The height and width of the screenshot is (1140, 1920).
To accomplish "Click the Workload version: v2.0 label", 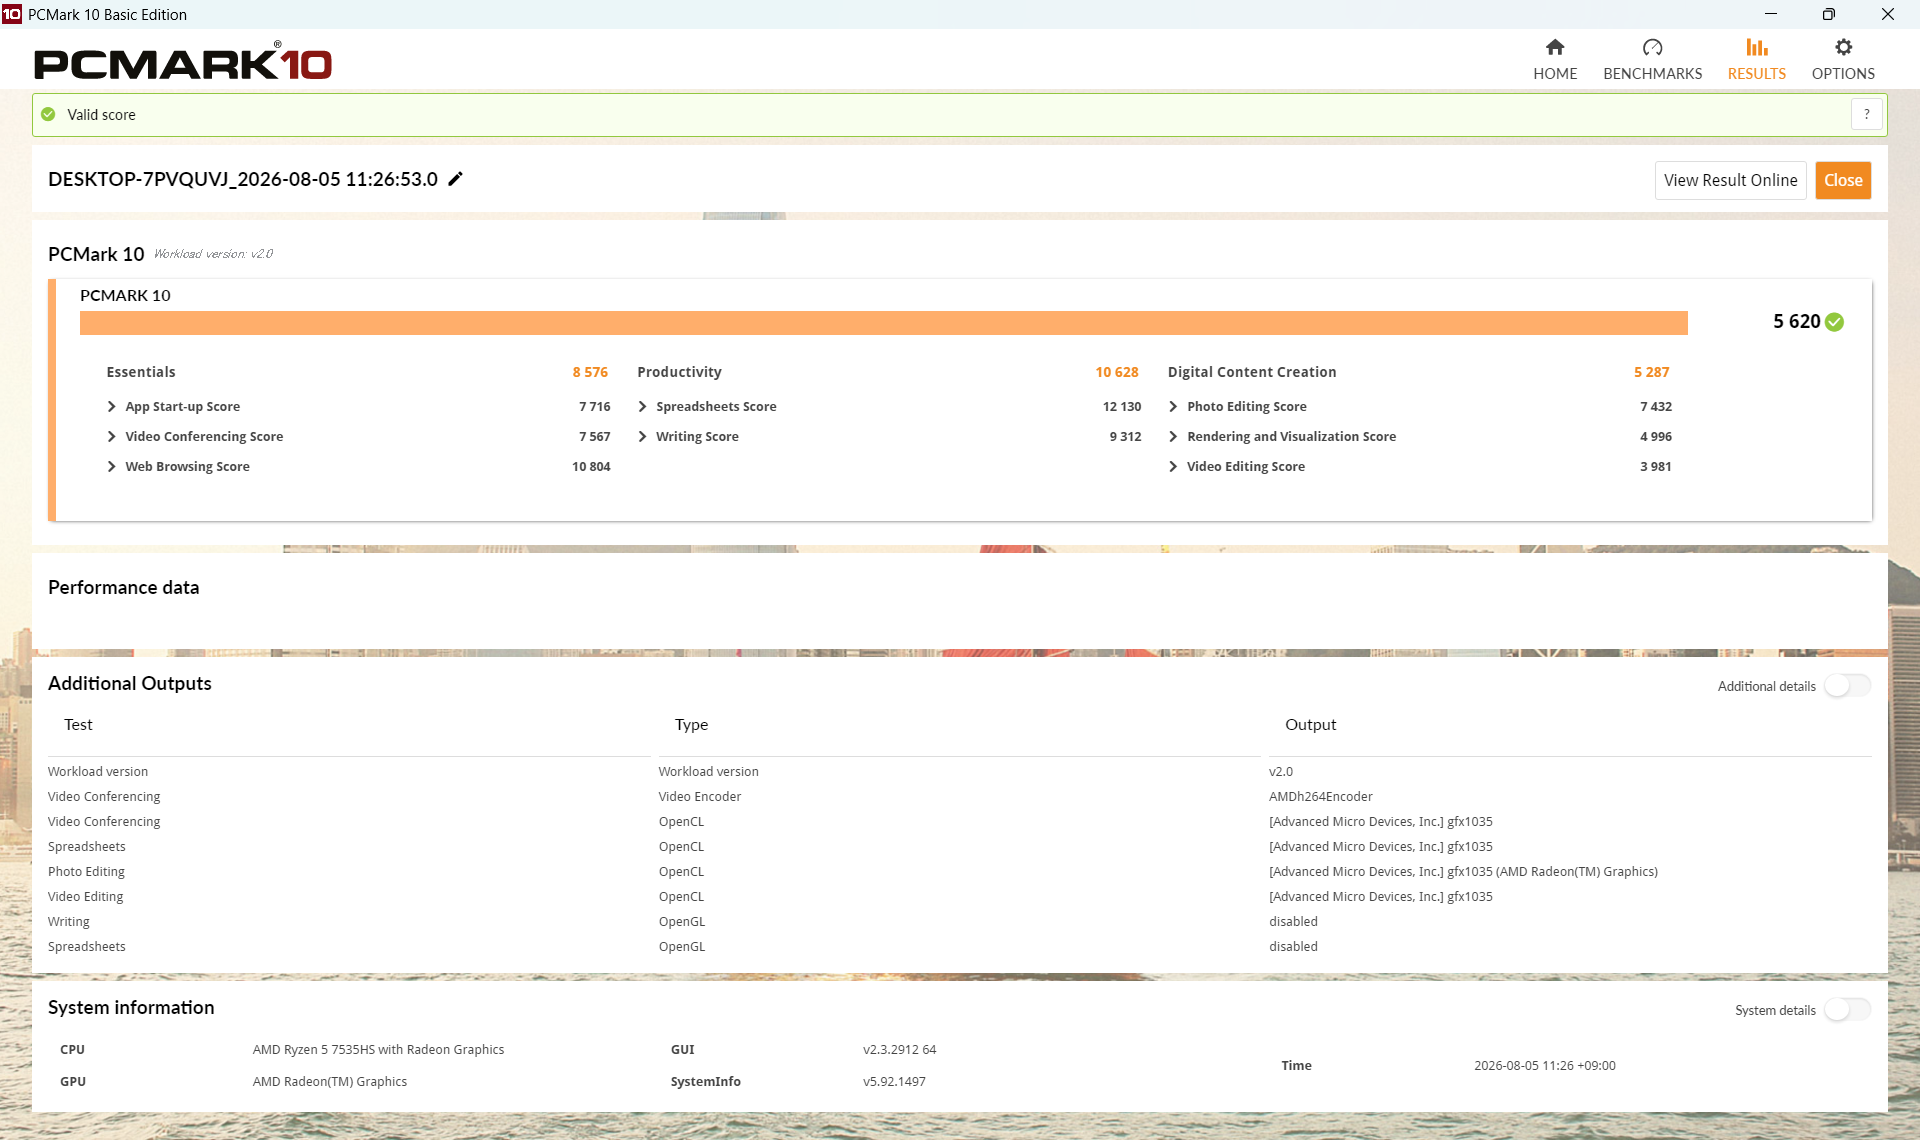I will pyautogui.click(x=213, y=254).
